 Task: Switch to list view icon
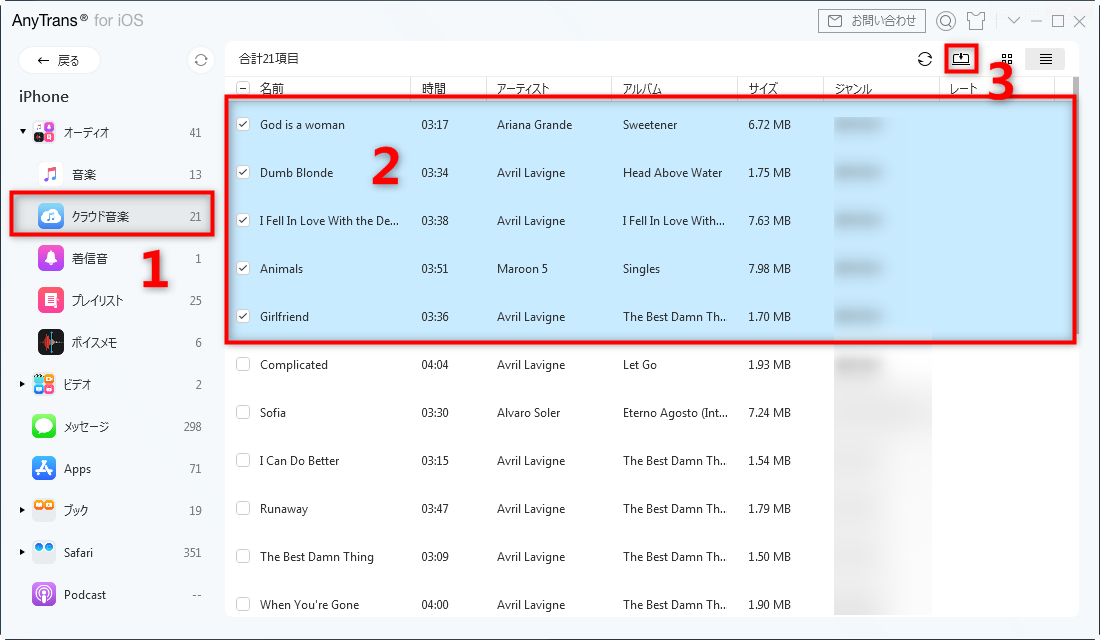1045,60
